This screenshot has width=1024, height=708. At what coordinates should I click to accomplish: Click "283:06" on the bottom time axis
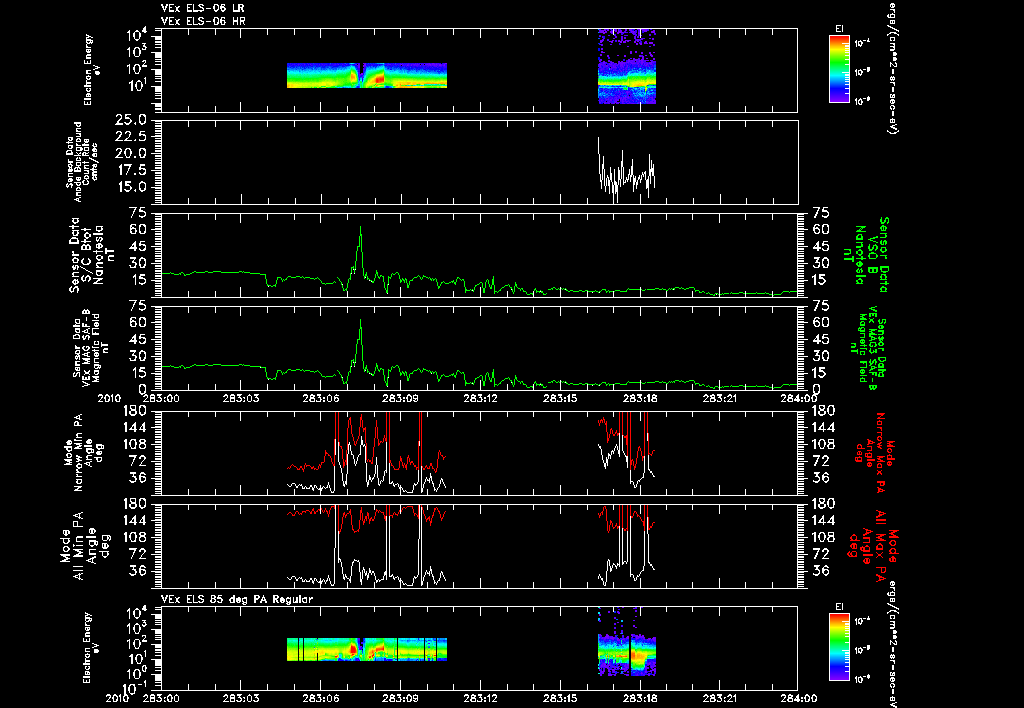321,698
